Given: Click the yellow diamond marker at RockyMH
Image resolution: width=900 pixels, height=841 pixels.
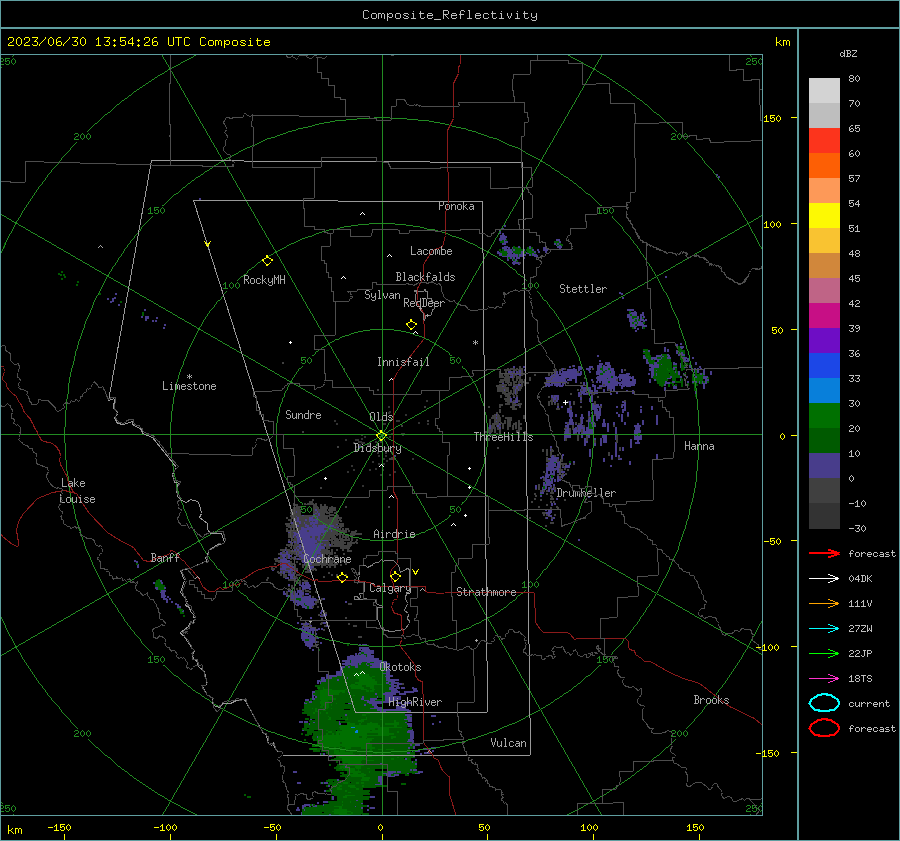Looking at the screenshot, I should tap(267, 261).
